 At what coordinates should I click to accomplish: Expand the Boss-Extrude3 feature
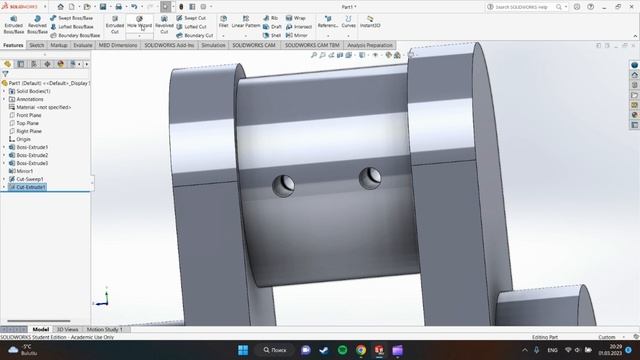pyautogui.click(x=4, y=163)
